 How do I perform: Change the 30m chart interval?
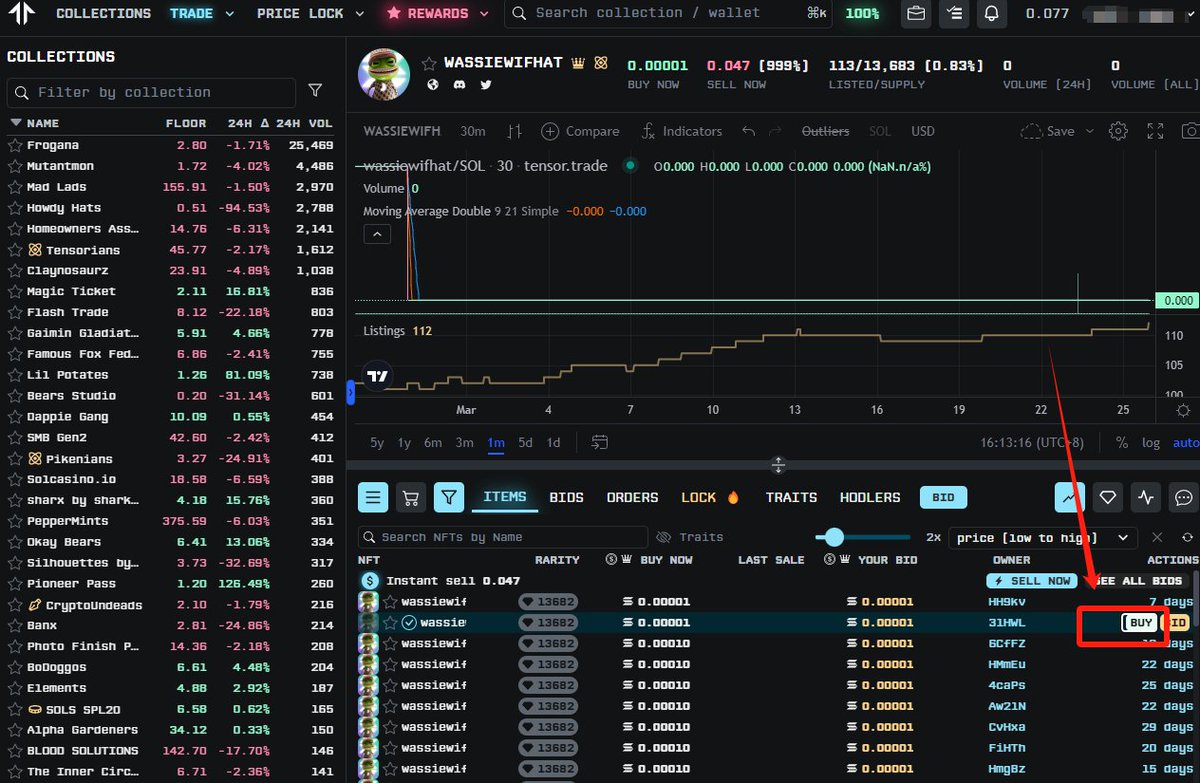click(473, 131)
